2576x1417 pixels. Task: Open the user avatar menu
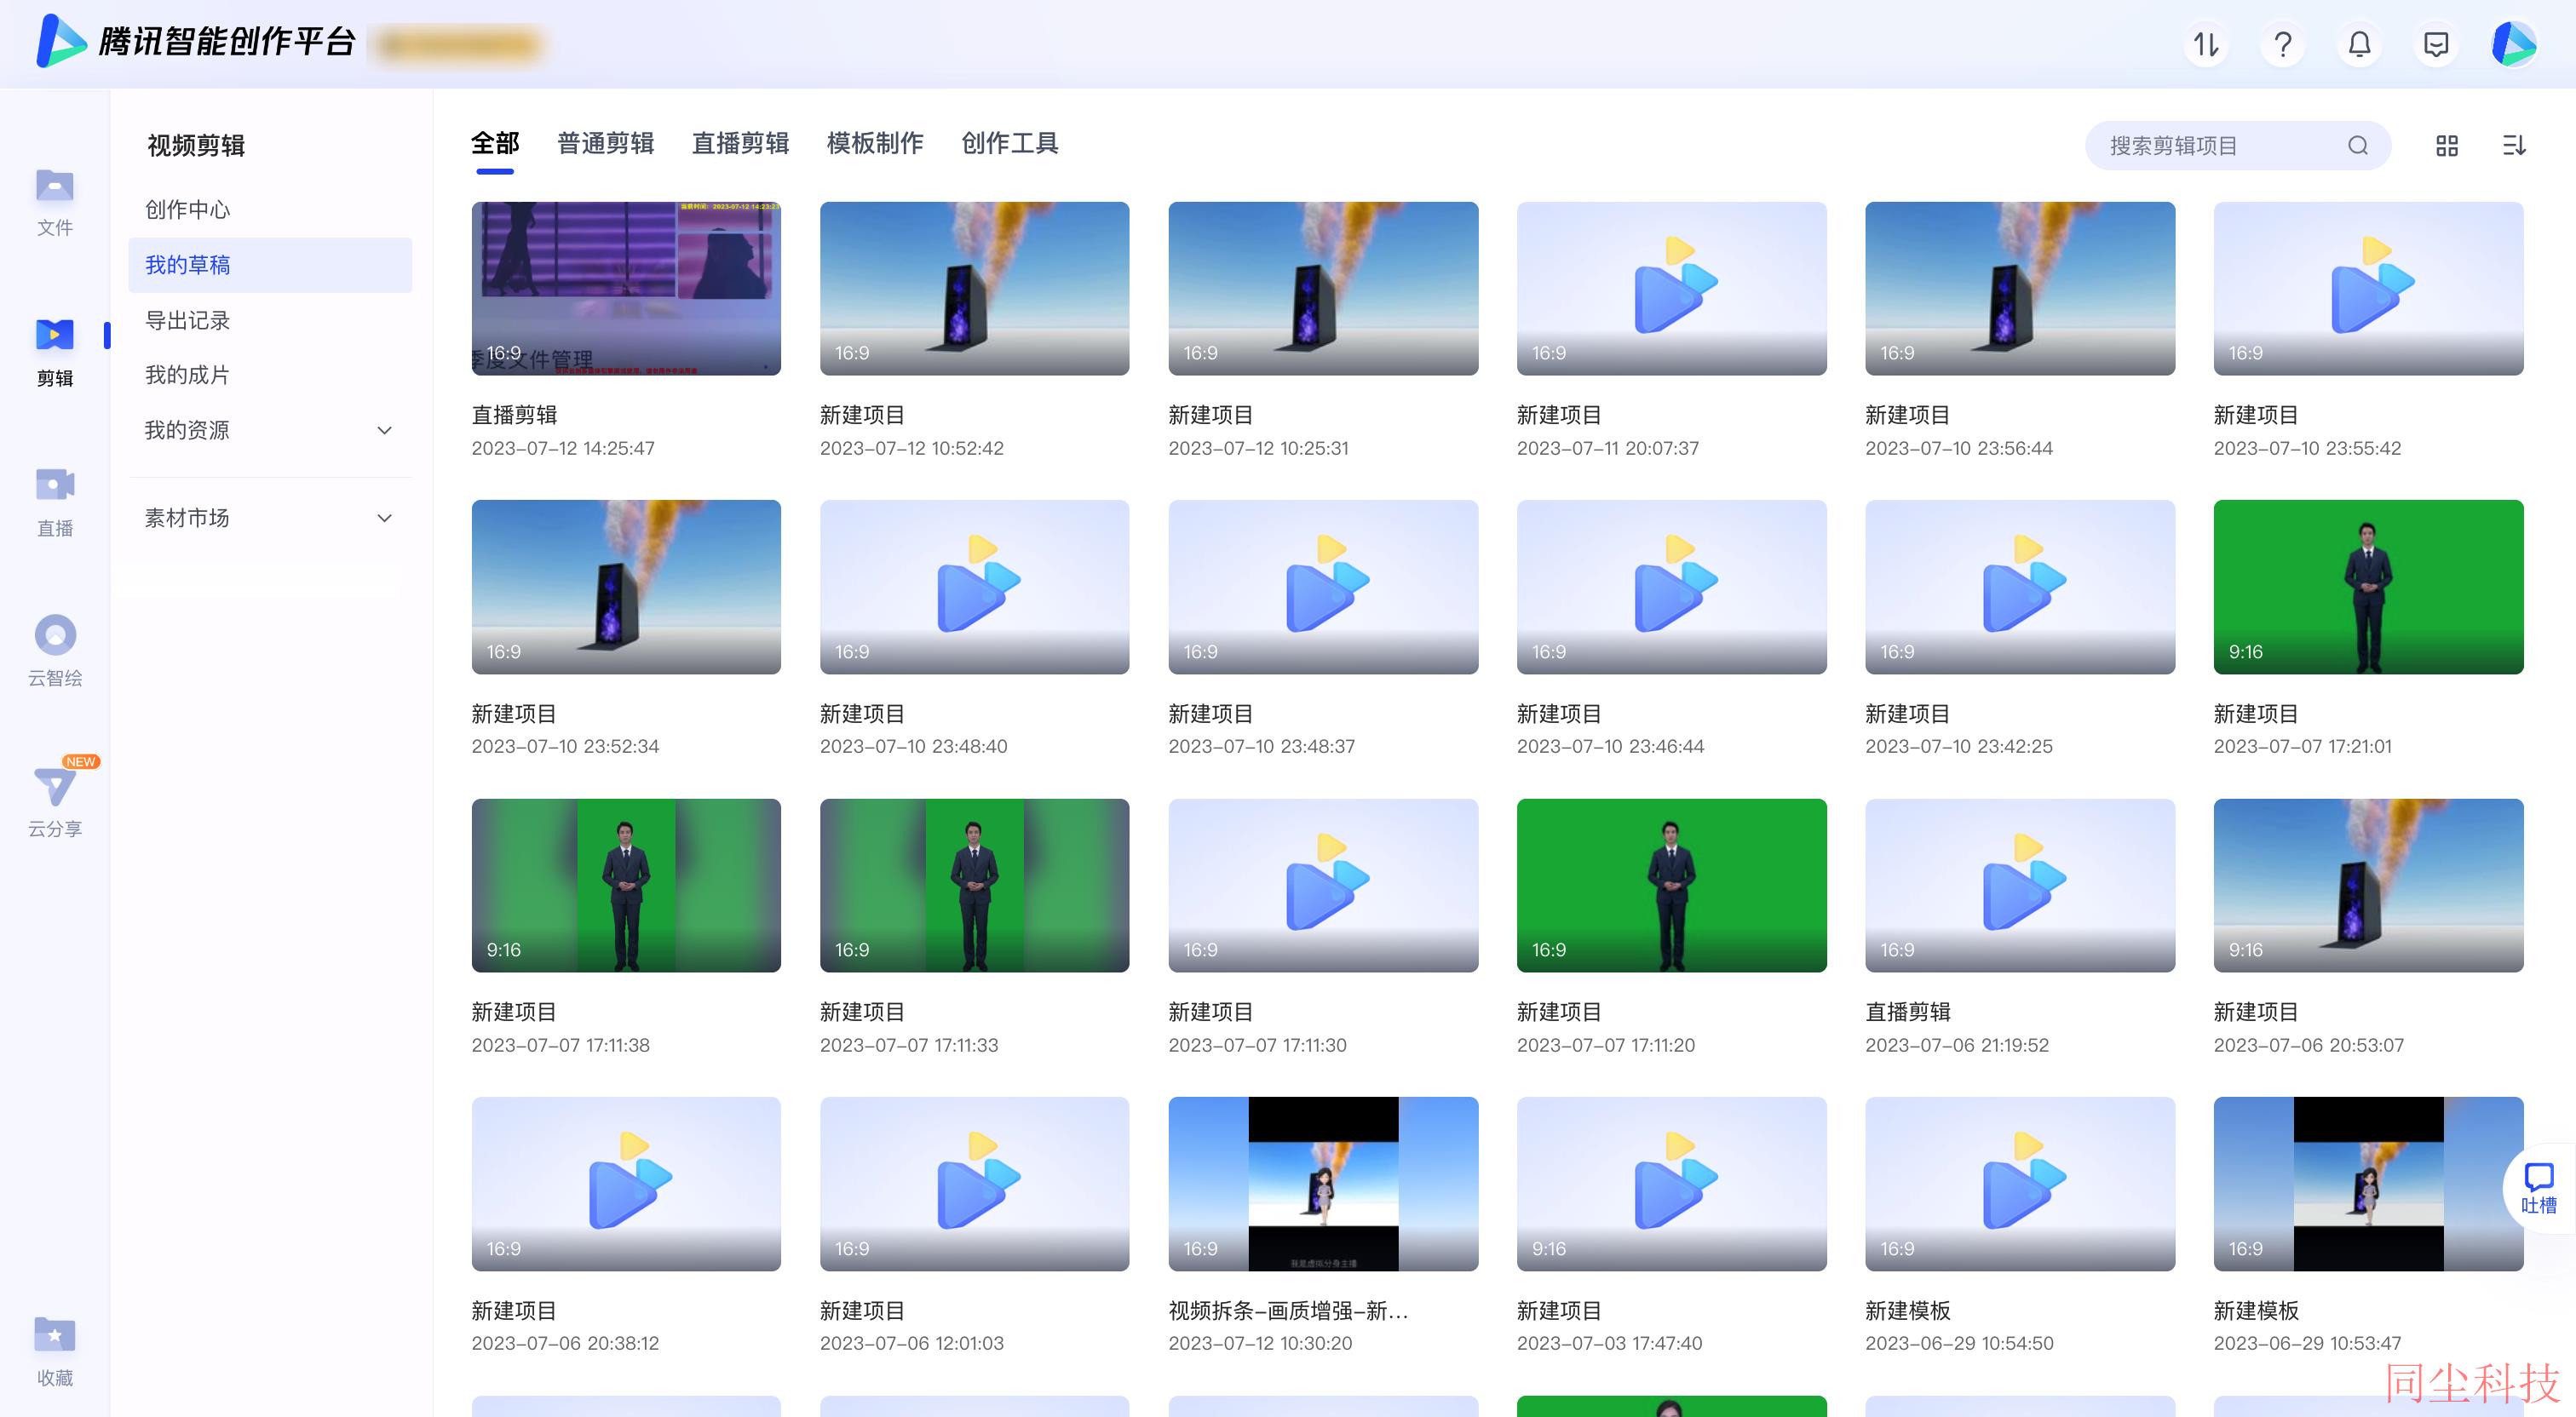click(x=2514, y=44)
